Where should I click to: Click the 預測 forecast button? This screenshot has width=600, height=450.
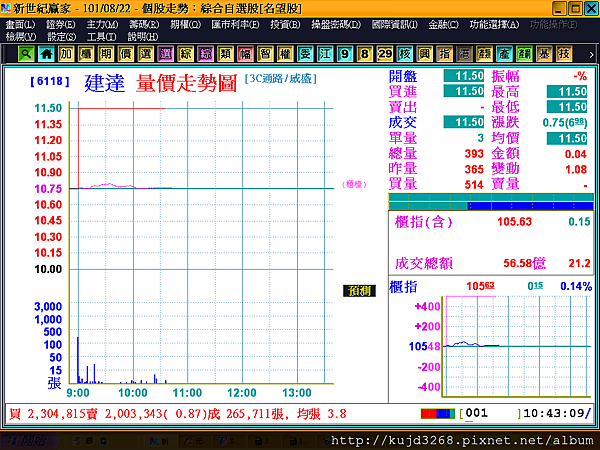tap(359, 291)
